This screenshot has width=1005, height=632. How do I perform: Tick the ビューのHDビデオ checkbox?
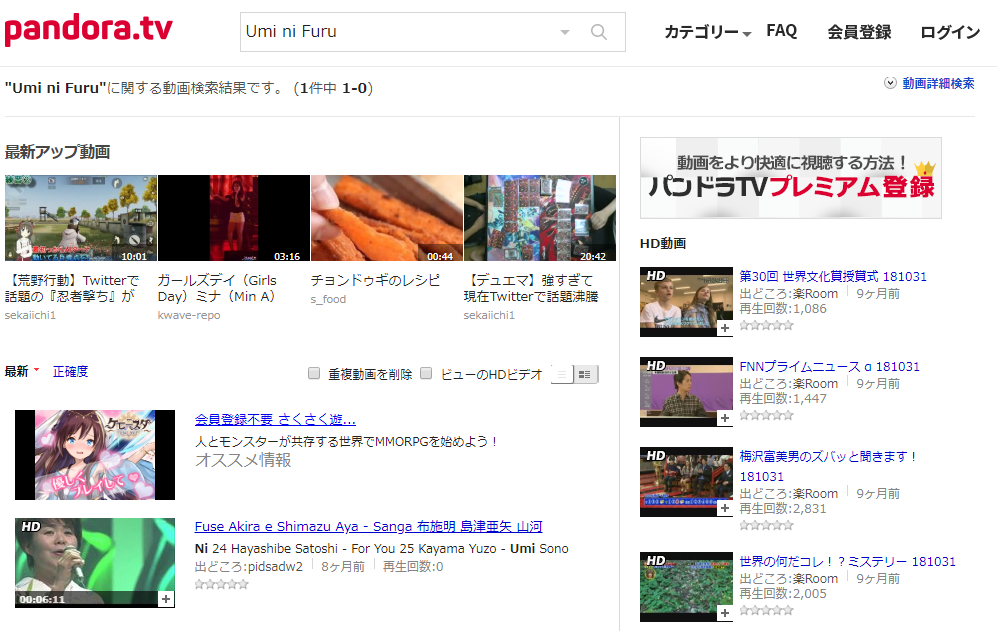pos(426,373)
